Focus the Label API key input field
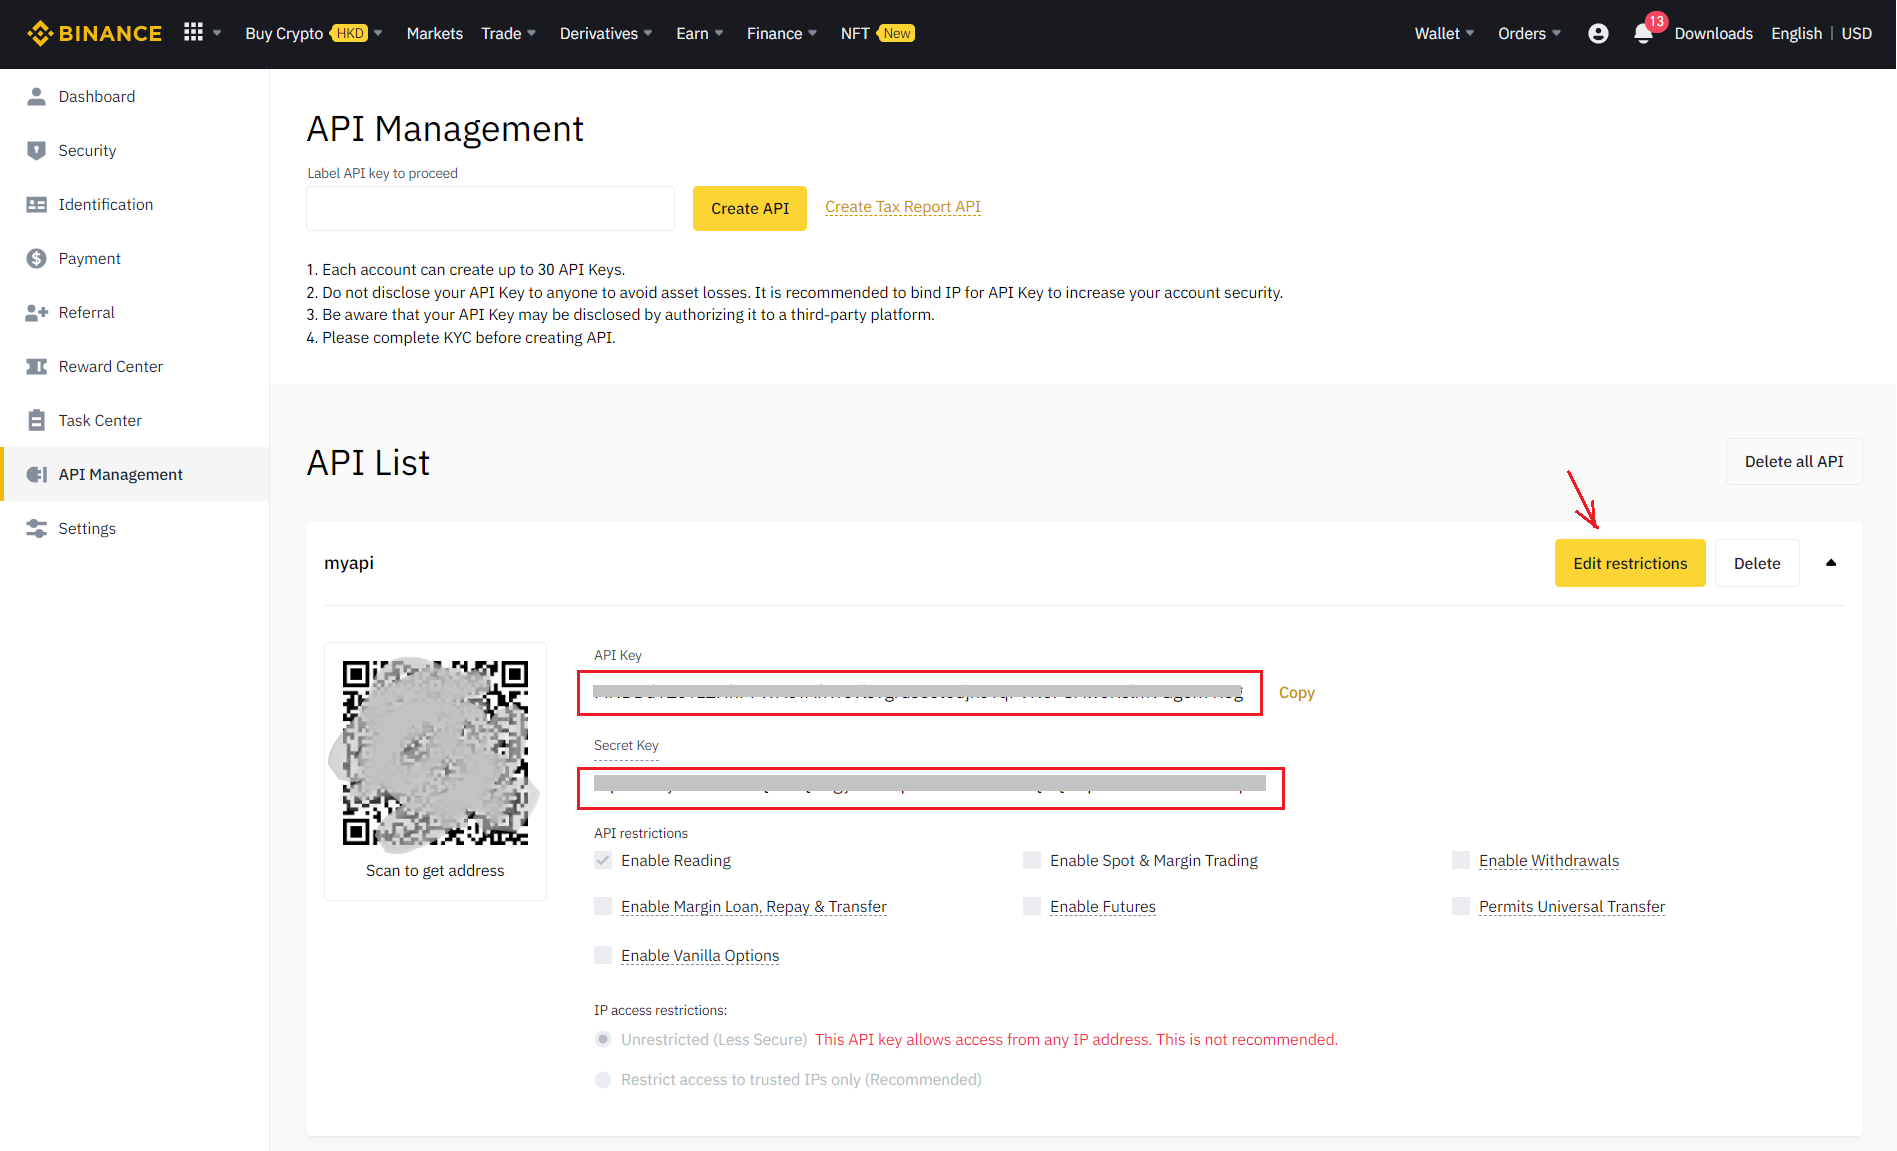Screen dimensions: 1897x1151 click(490, 208)
